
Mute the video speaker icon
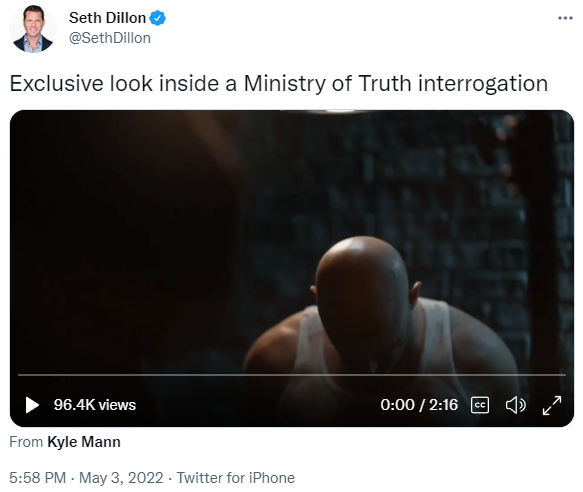coord(516,405)
